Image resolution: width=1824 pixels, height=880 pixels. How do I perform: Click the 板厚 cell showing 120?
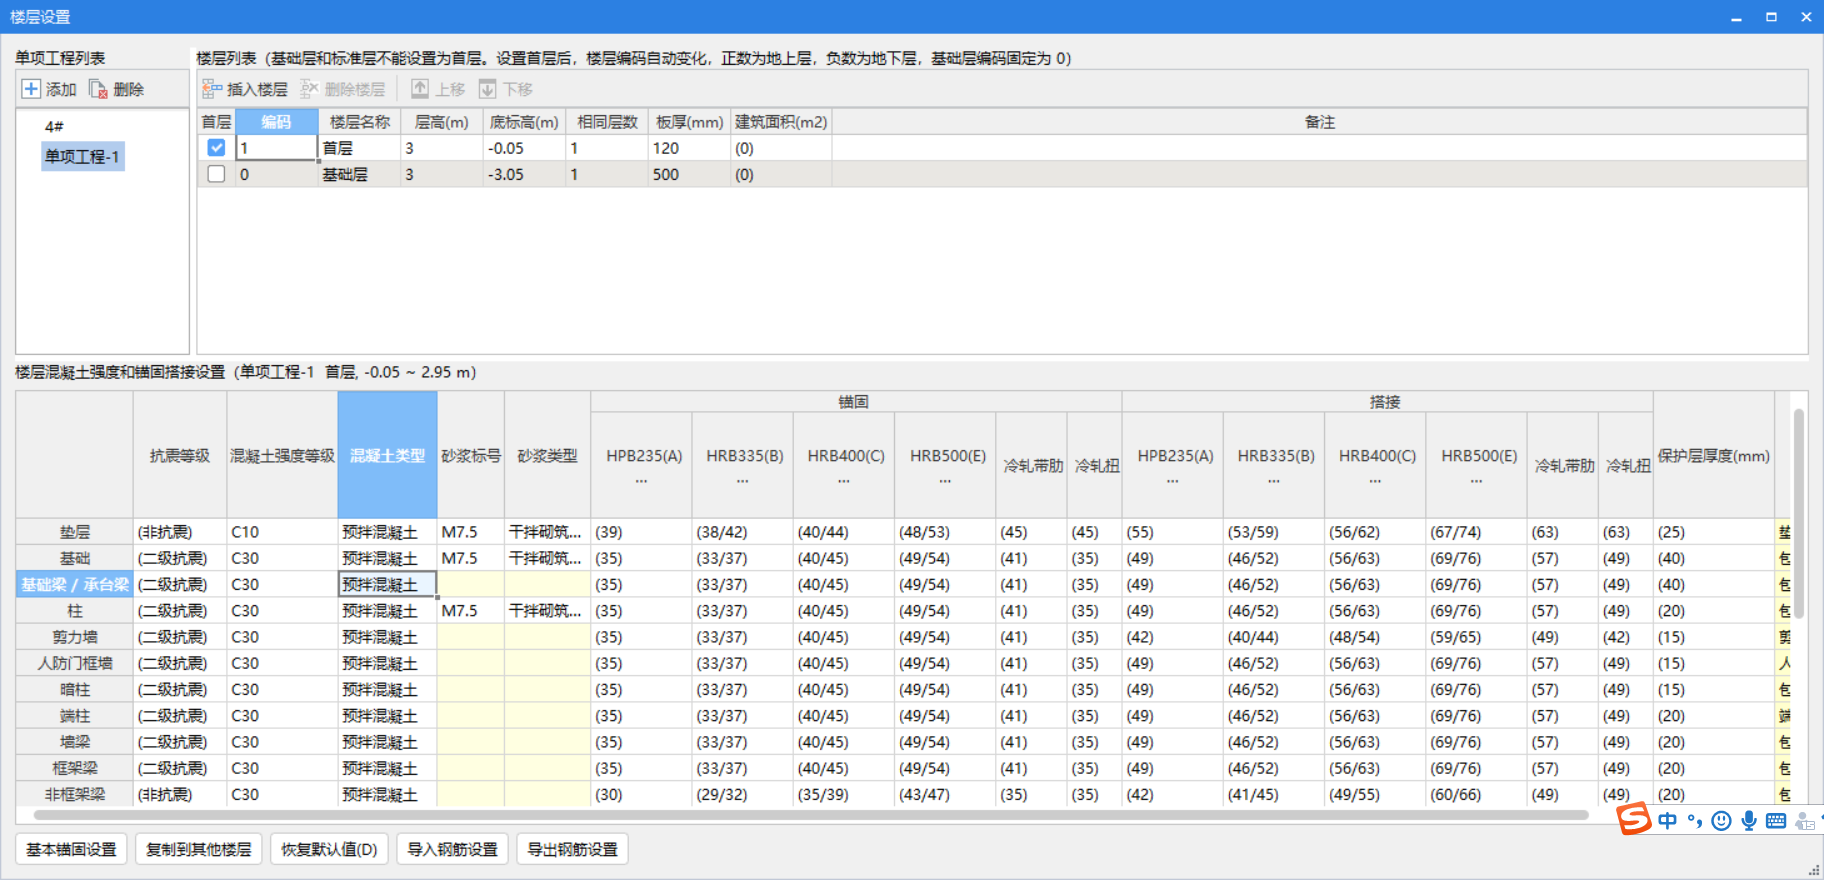[x=690, y=148]
